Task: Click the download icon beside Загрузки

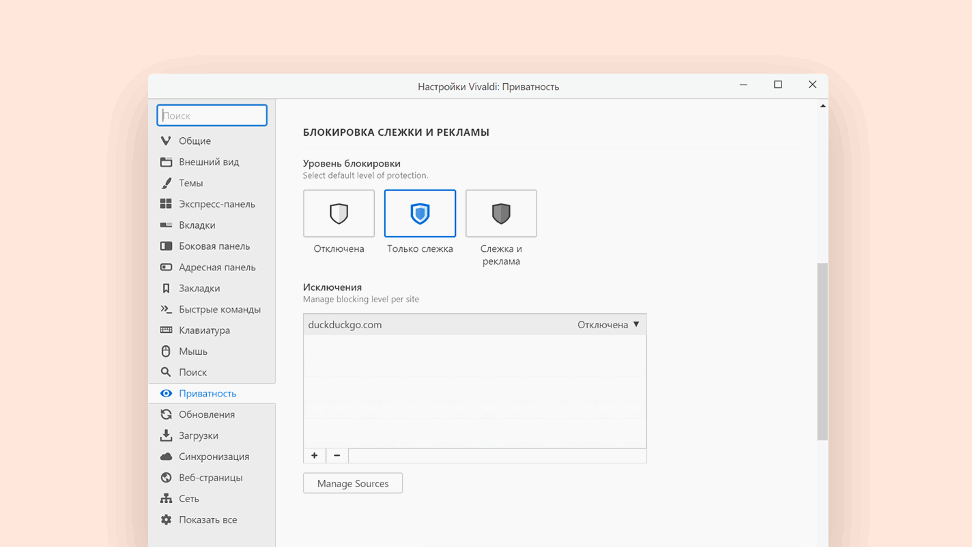Action: pos(166,435)
